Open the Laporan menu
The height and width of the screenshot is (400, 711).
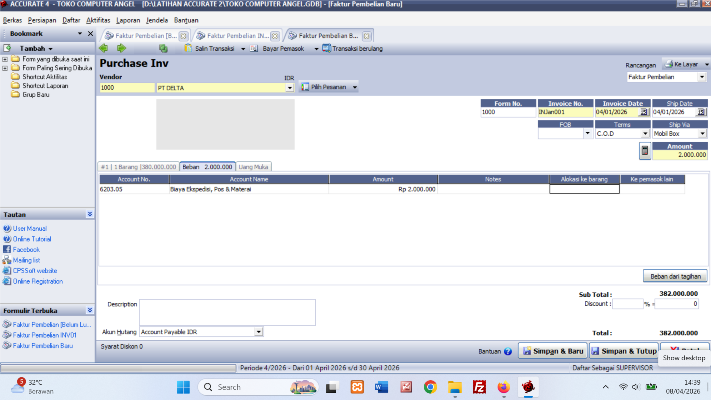[x=128, y=20]
